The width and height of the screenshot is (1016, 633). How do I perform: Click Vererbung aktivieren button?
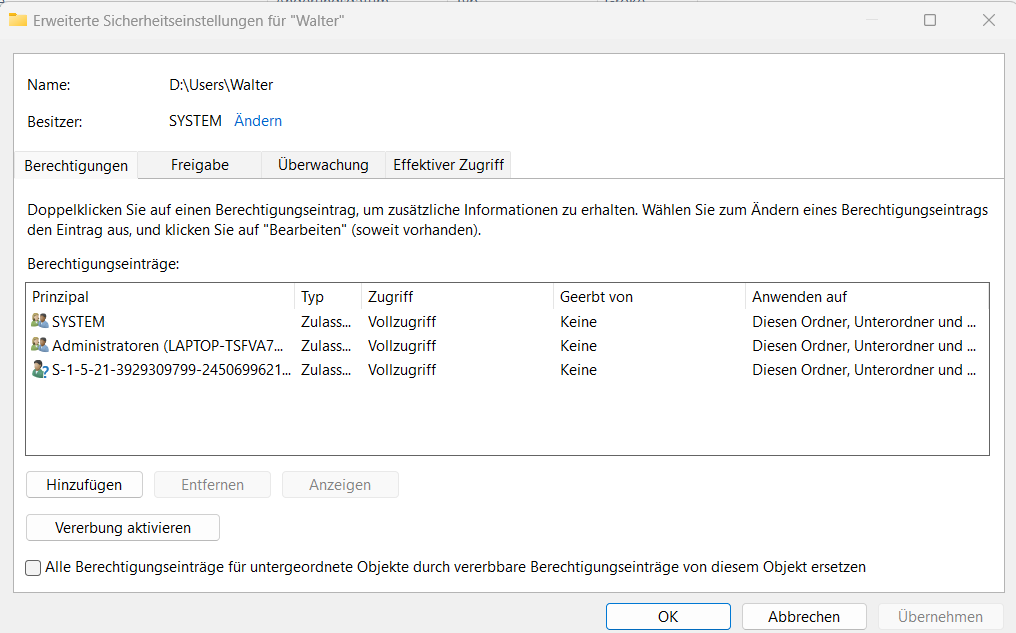coord(123,527)
